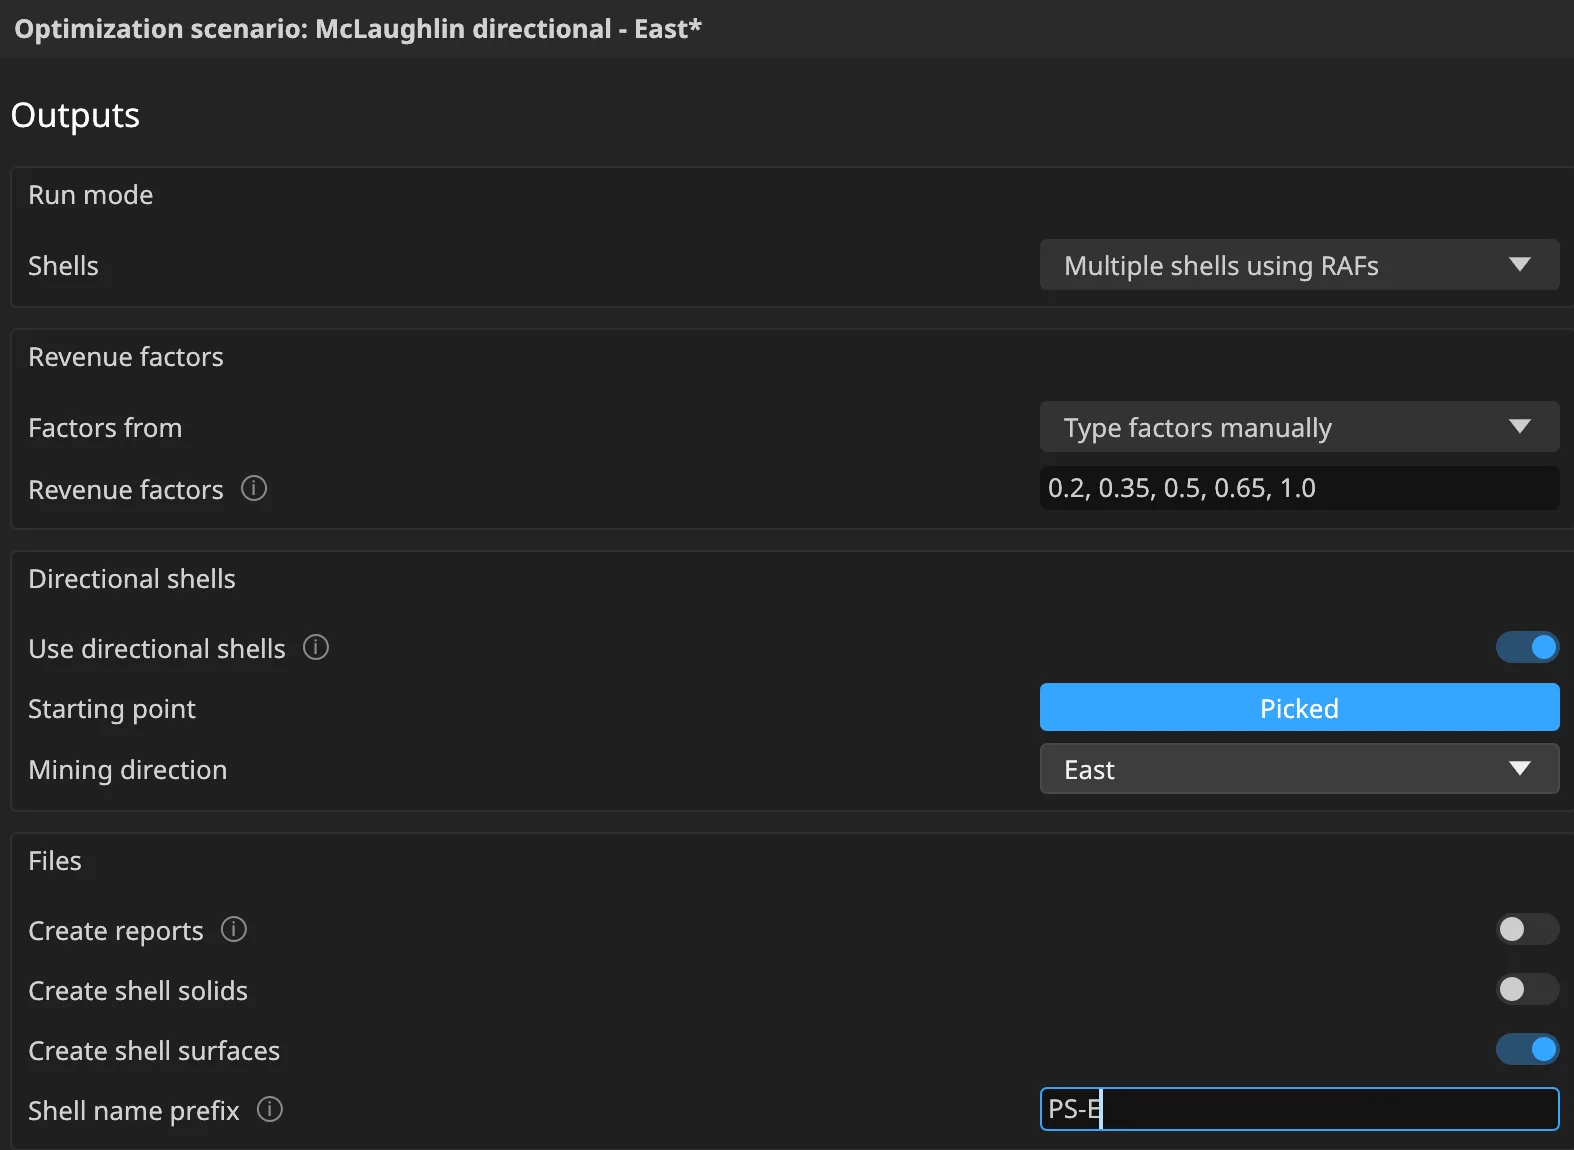Click the Picked starting point button
Image resolution: width=1574 pixels, height=1150 pixels.
[1299, 708]
